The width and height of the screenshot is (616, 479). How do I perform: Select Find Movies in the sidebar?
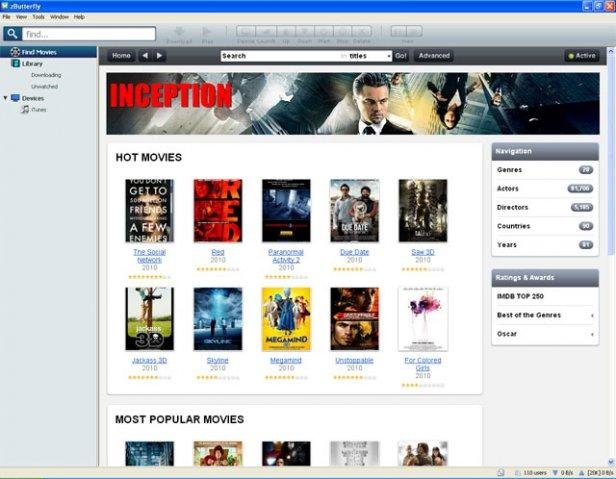49,52
